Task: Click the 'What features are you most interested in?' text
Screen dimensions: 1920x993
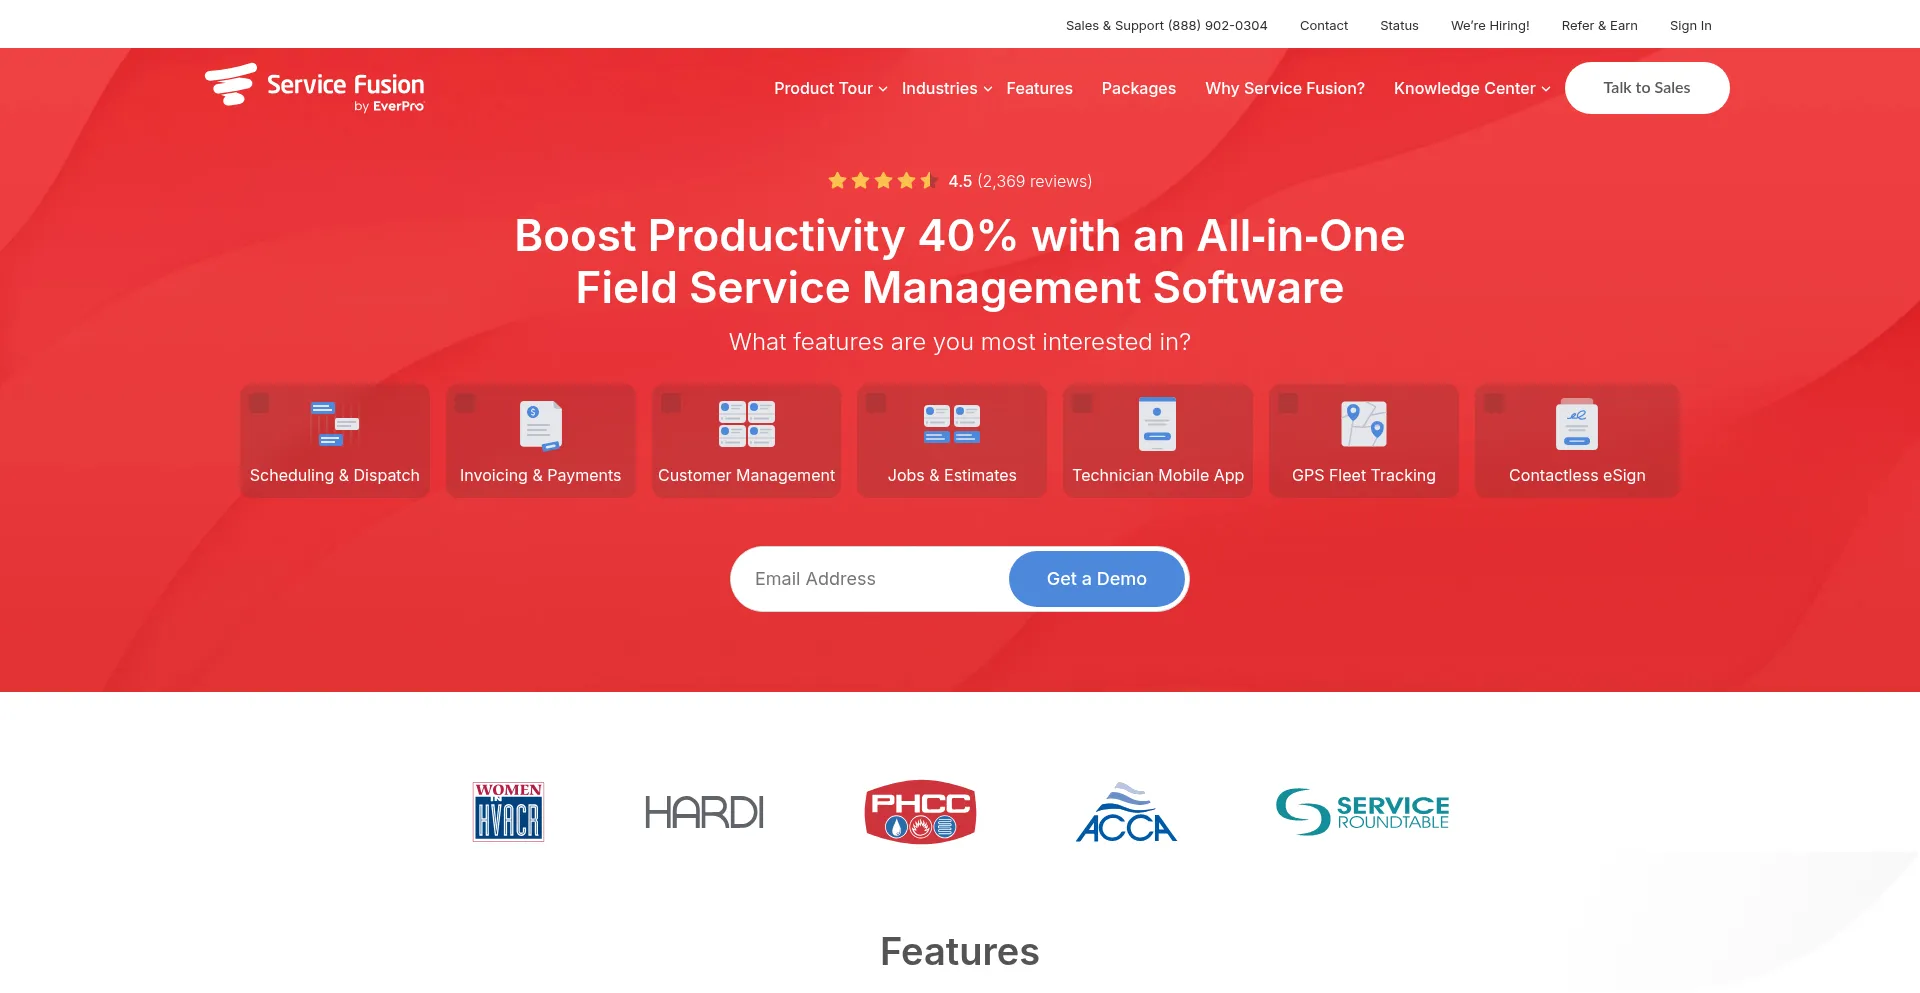Action: pos(960,342)
